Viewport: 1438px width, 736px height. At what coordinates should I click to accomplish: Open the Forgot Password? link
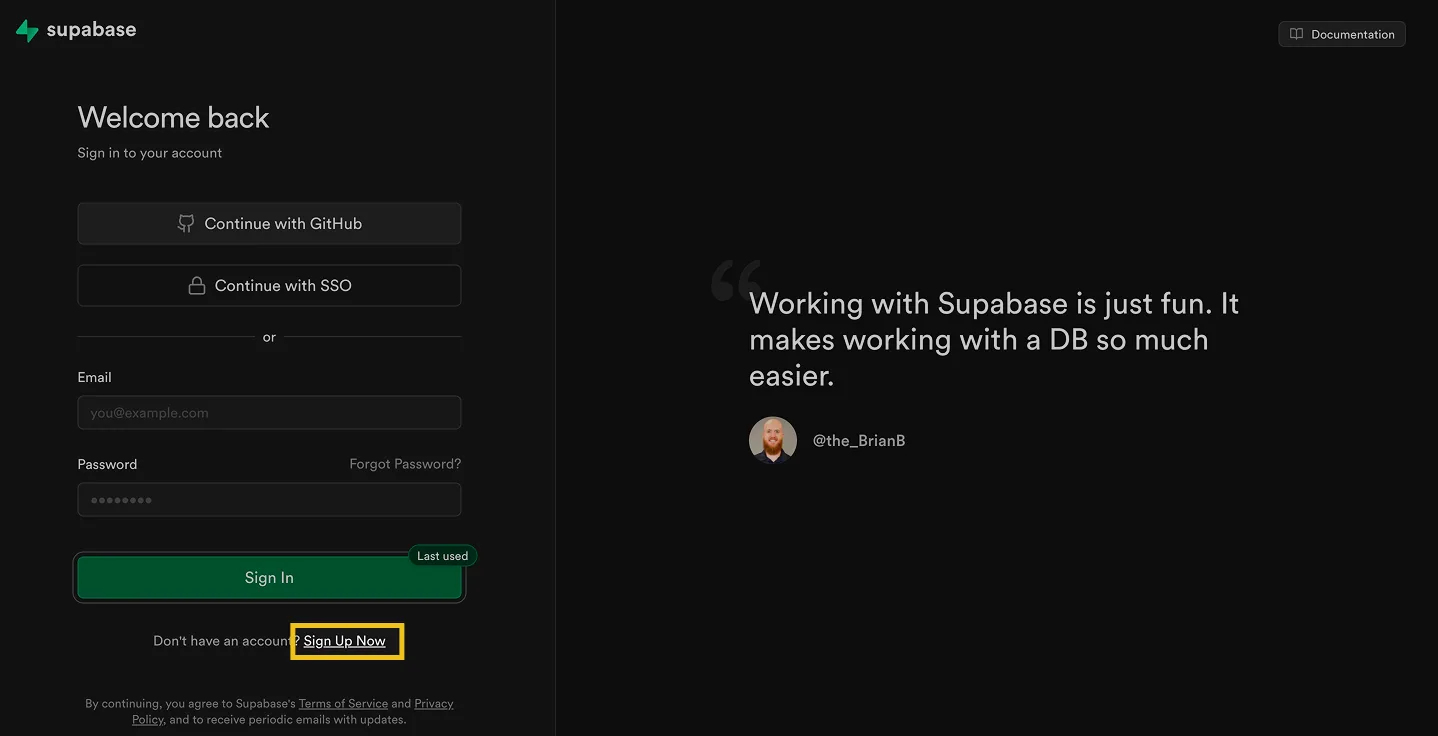(x=405, y=464)
